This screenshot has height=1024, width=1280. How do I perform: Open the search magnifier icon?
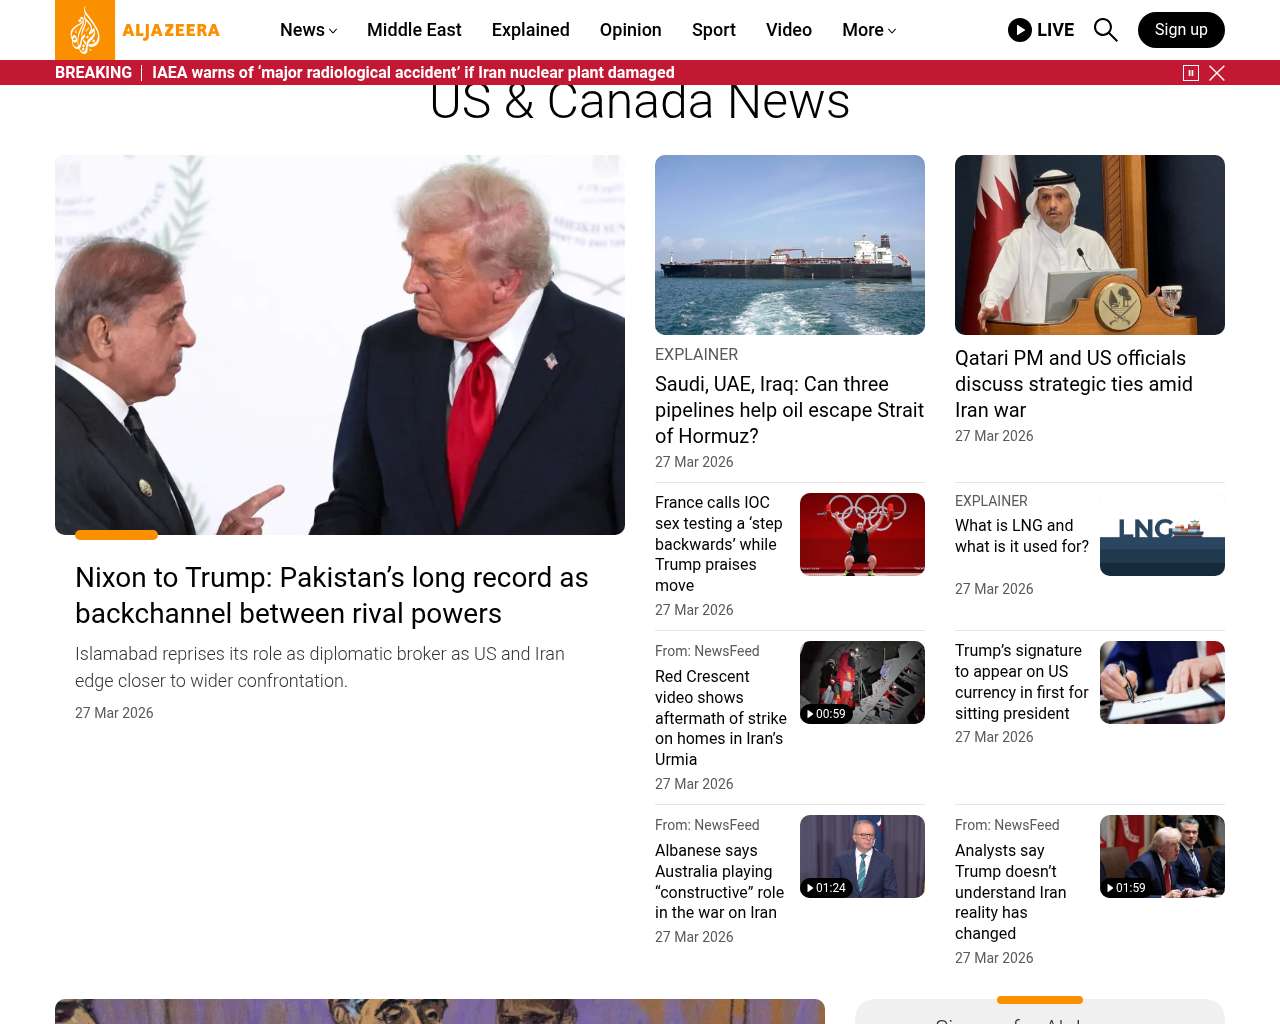(x=1105, y=30)
